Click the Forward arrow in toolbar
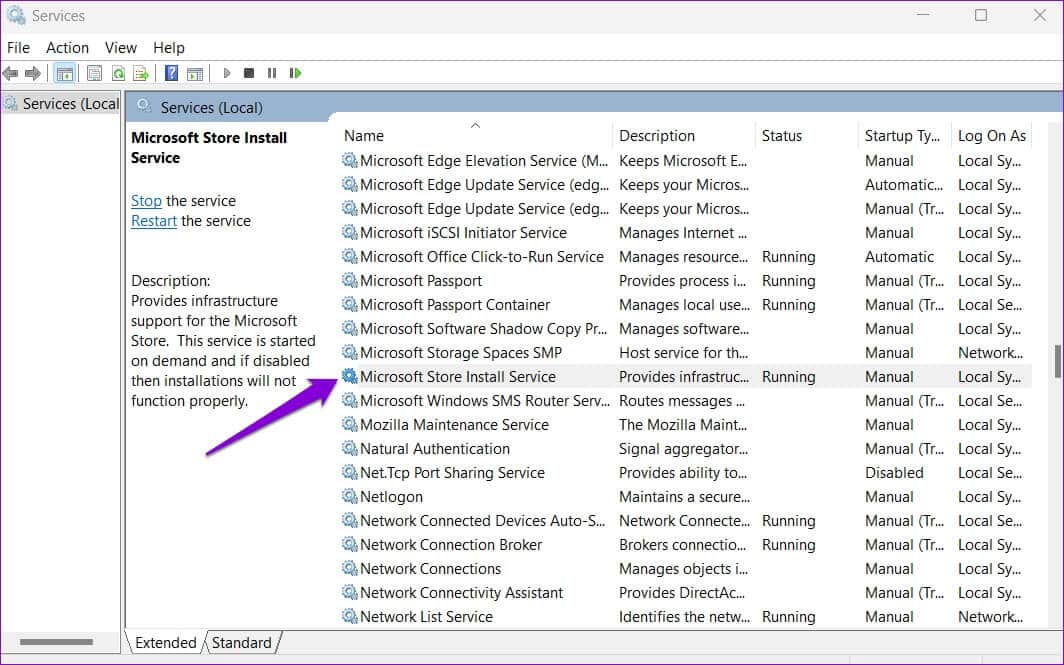 click(x=33, y=73)
